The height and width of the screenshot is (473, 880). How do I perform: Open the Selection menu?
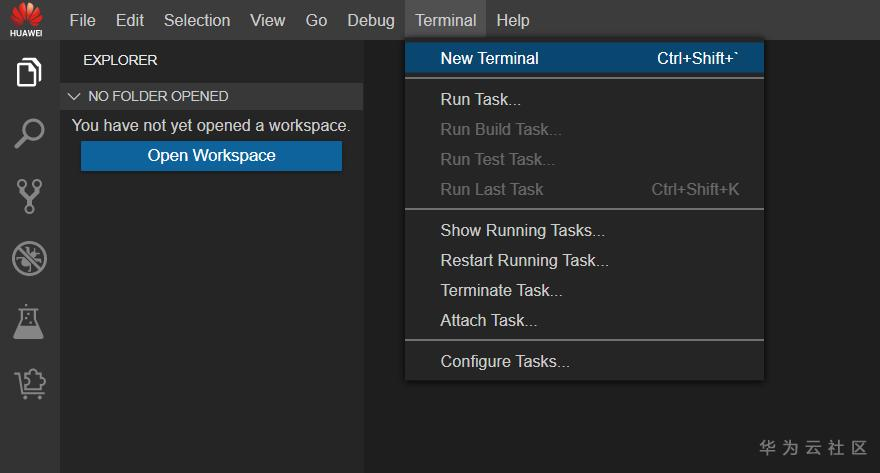click(x=197, y=20)
